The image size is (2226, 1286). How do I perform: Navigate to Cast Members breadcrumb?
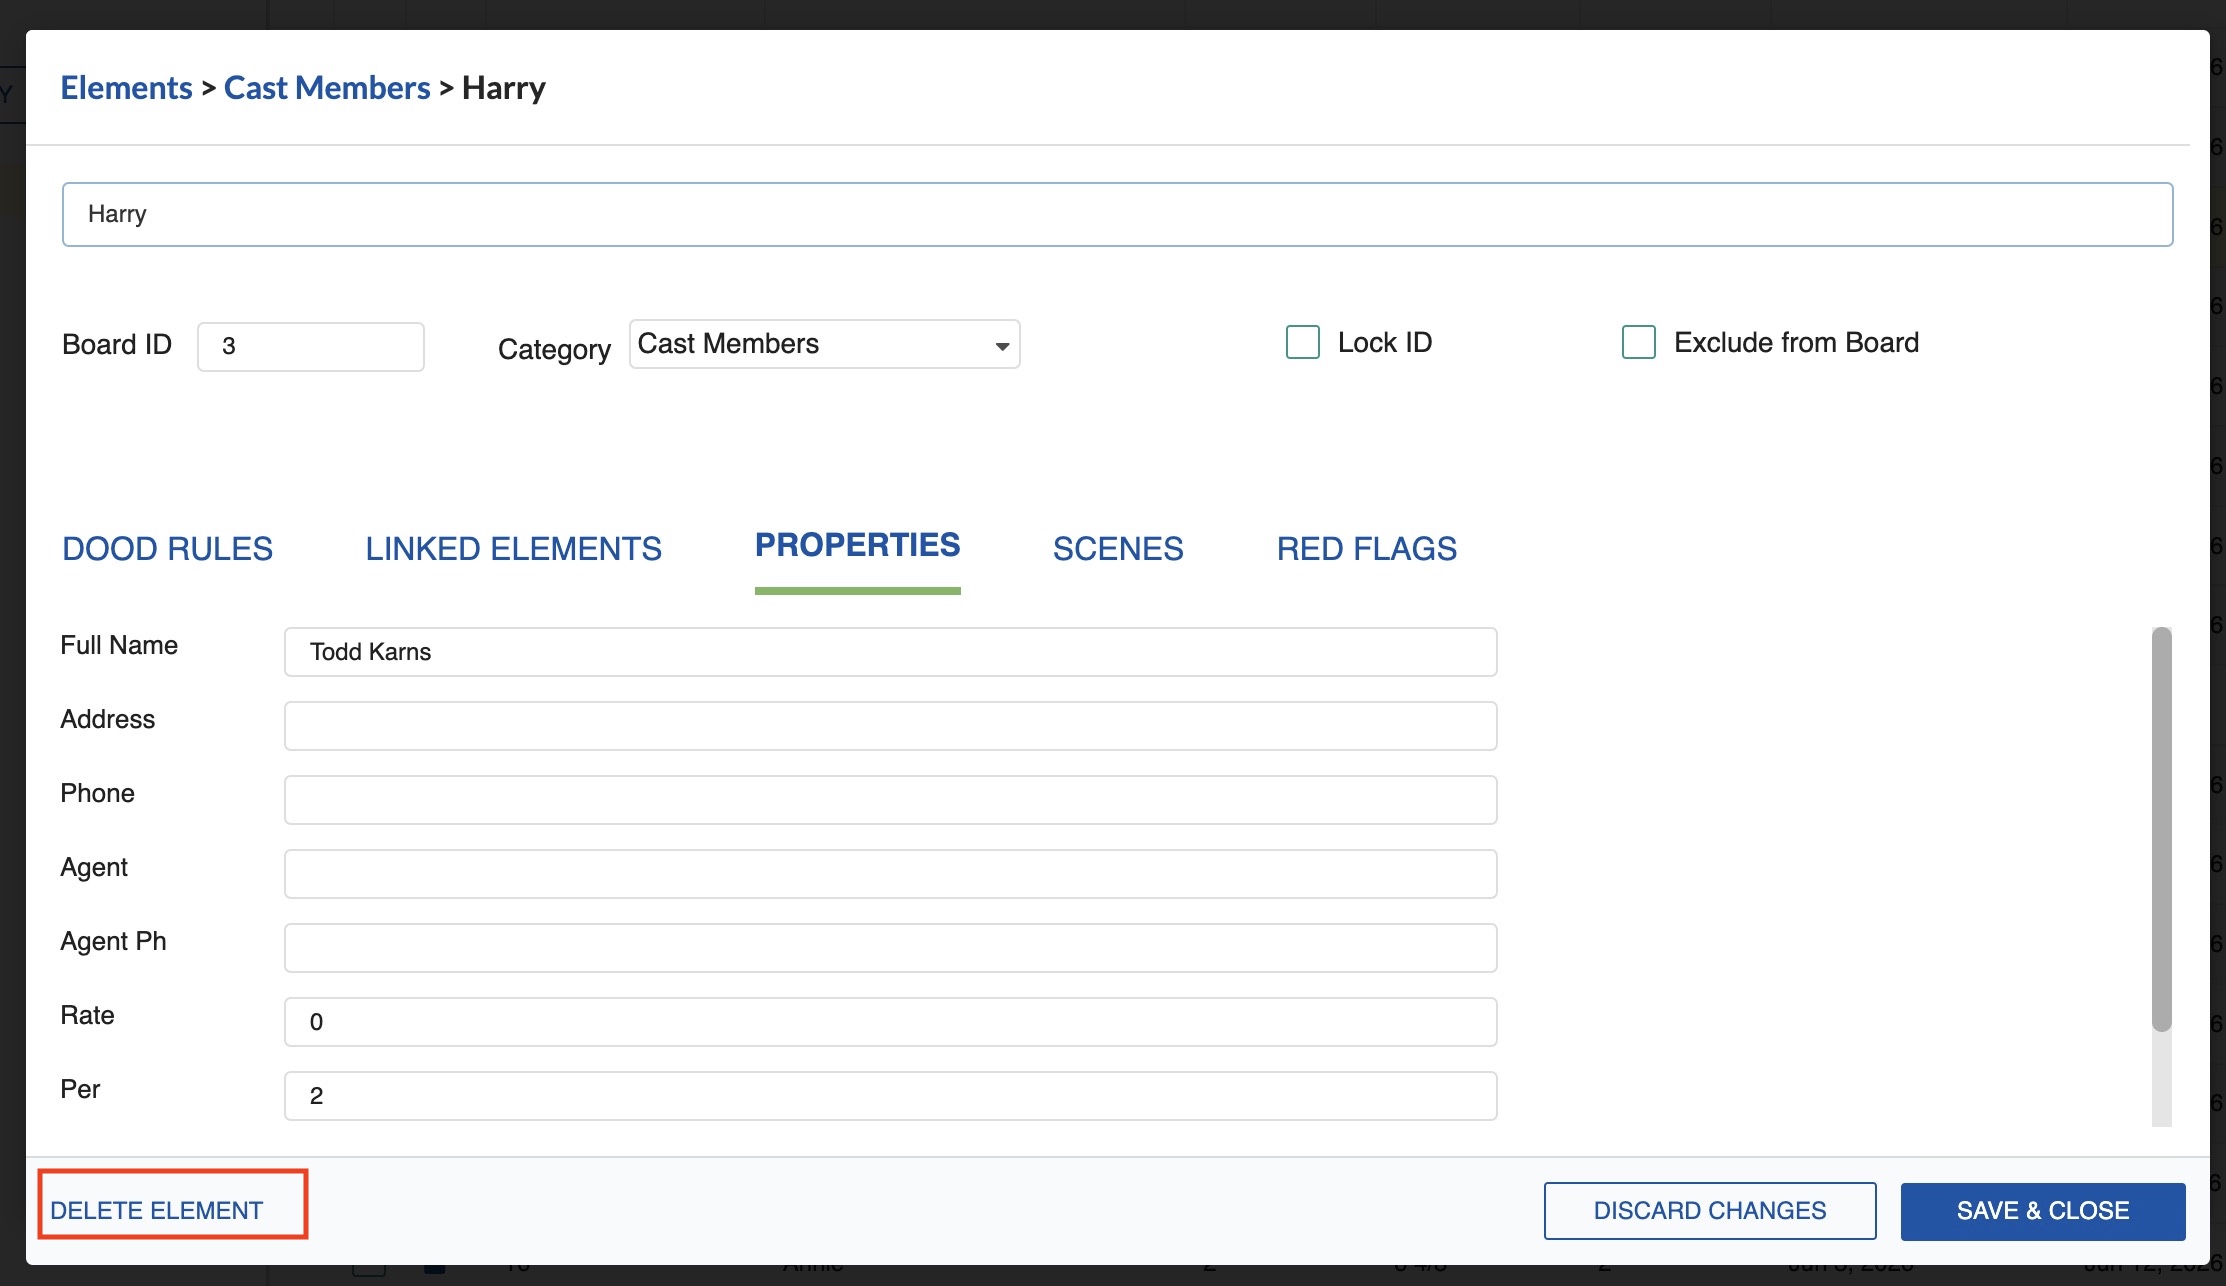(327, 88)
